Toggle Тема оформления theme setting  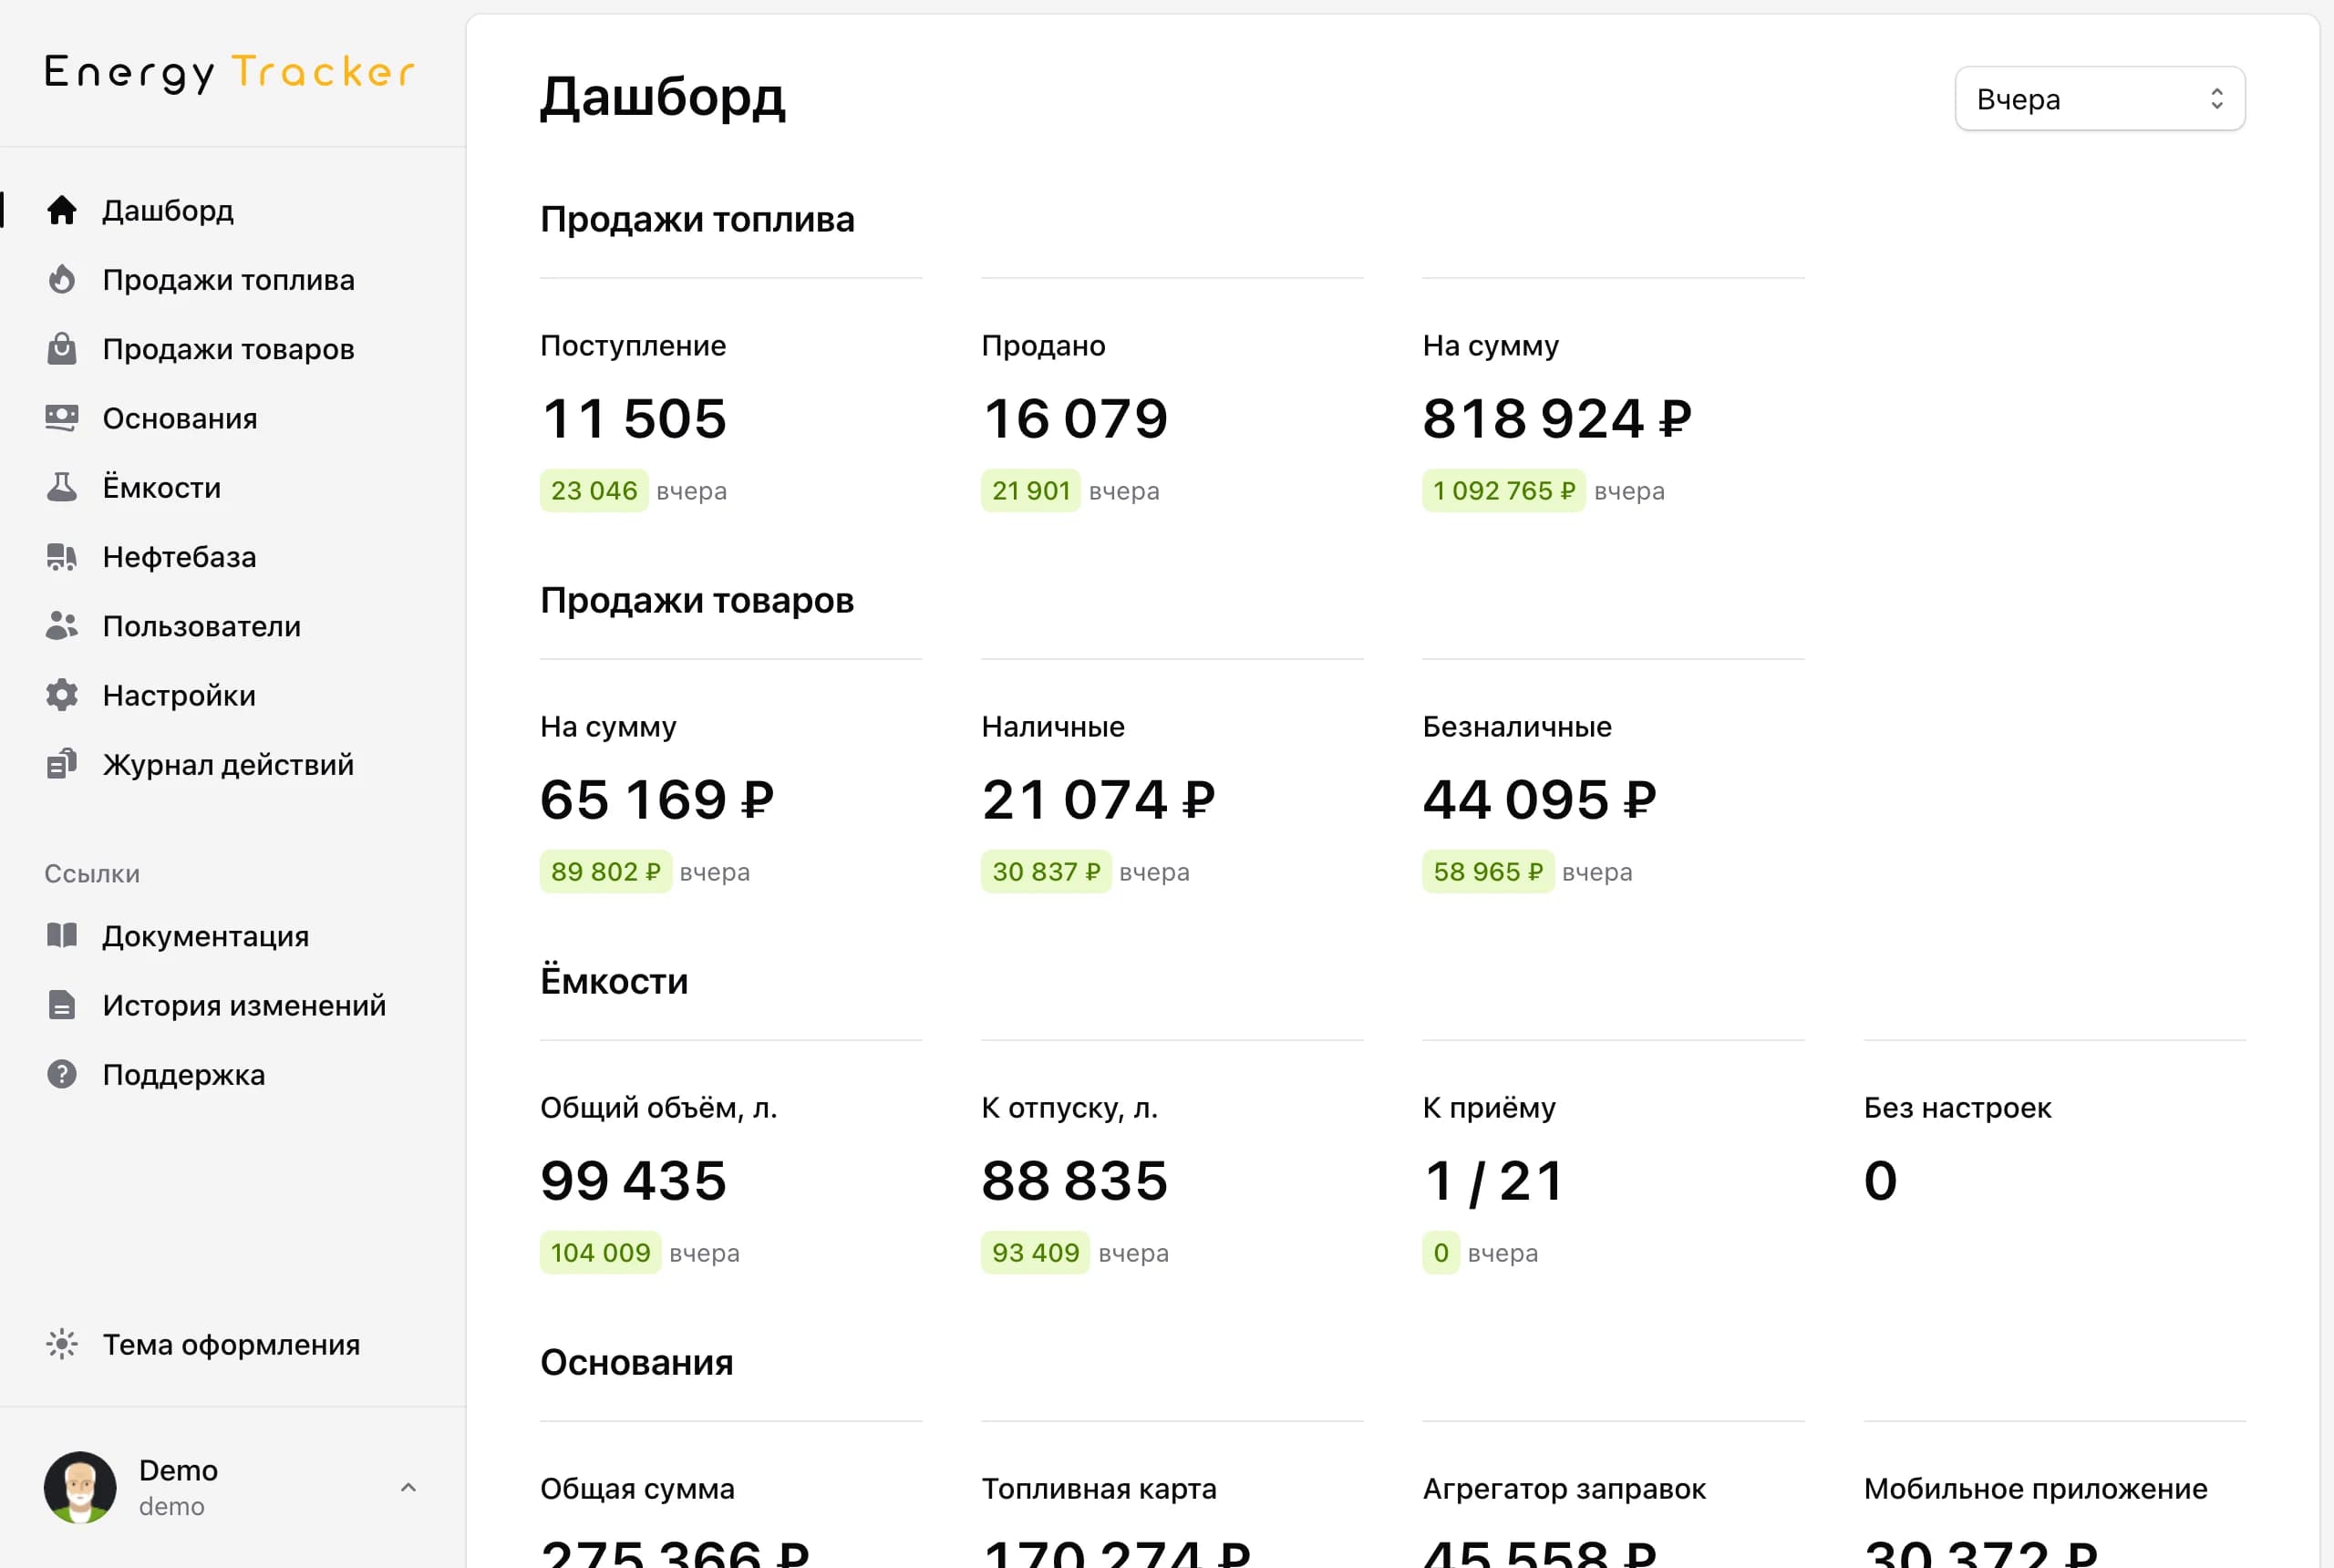click(x=231, y=1344)
